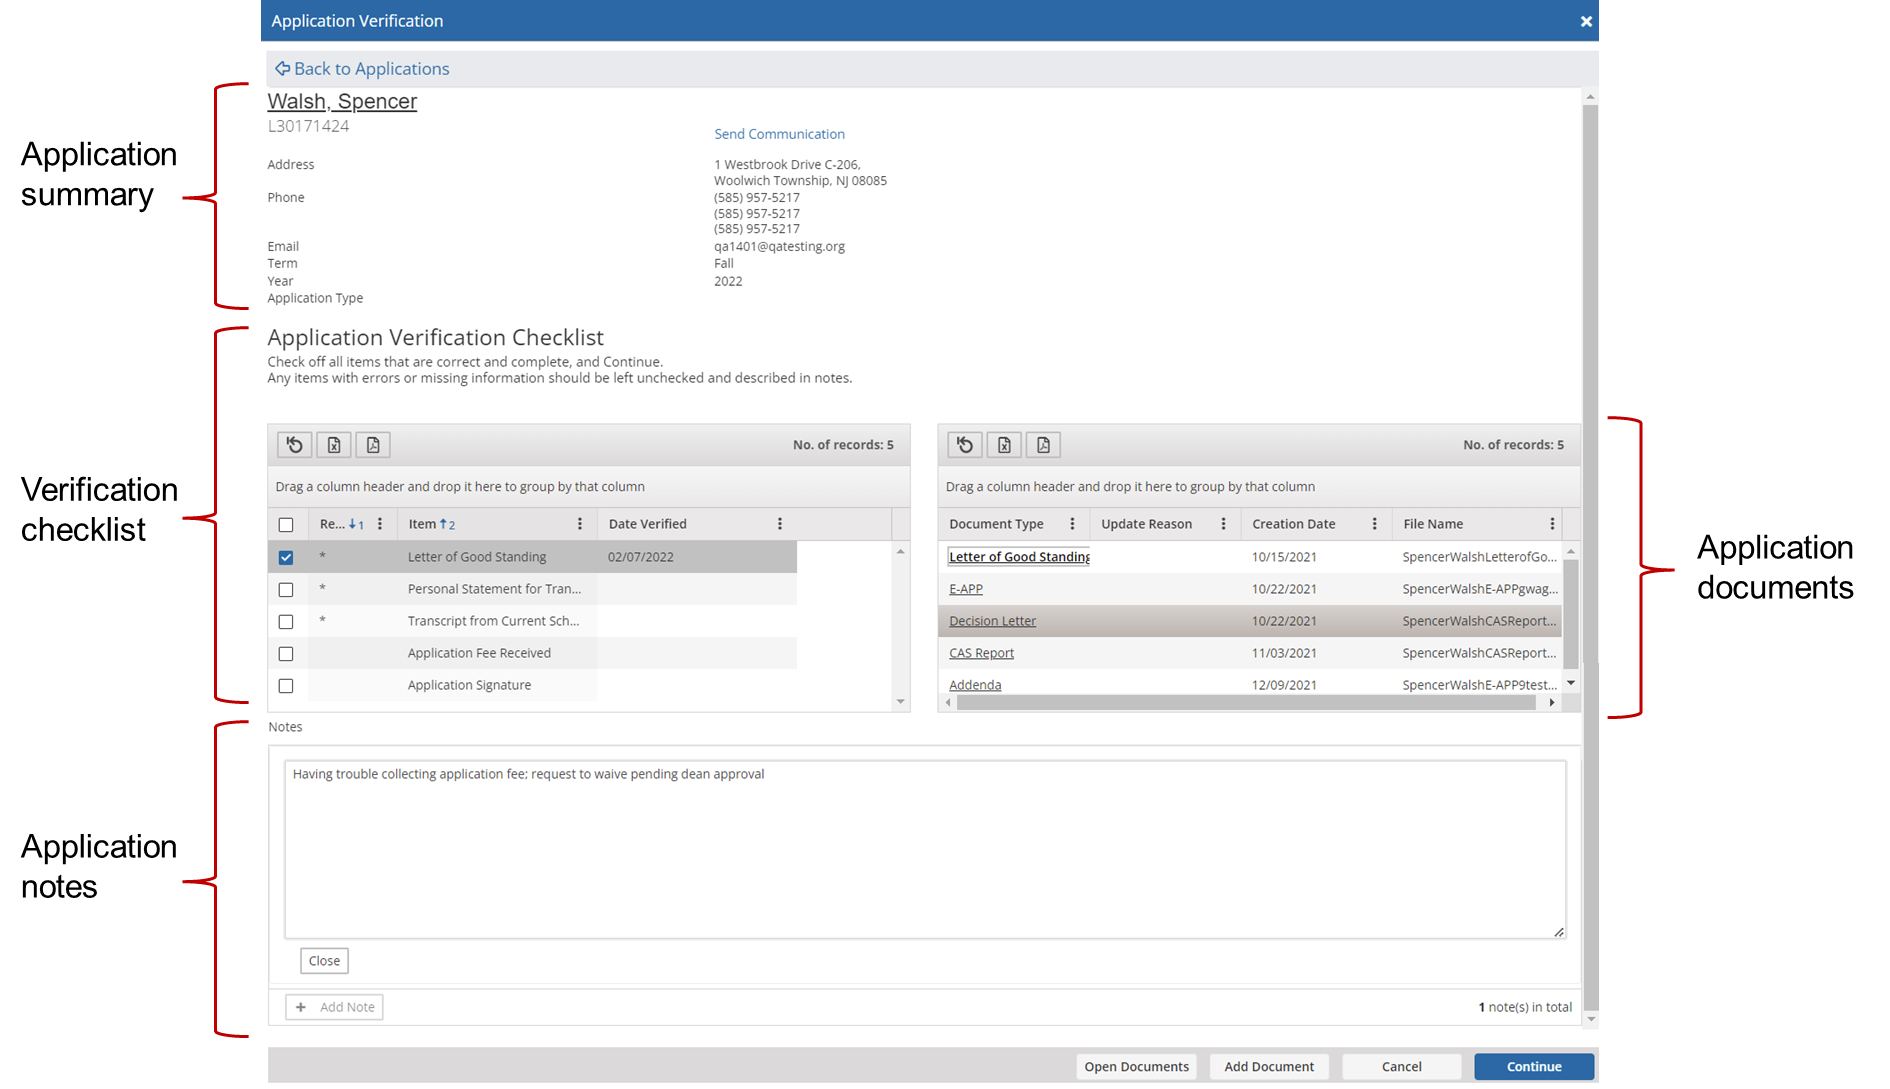Screen dimensions: 1890x1089
Task: Export documents grid to PDF
Action: tap(1043, 445)
